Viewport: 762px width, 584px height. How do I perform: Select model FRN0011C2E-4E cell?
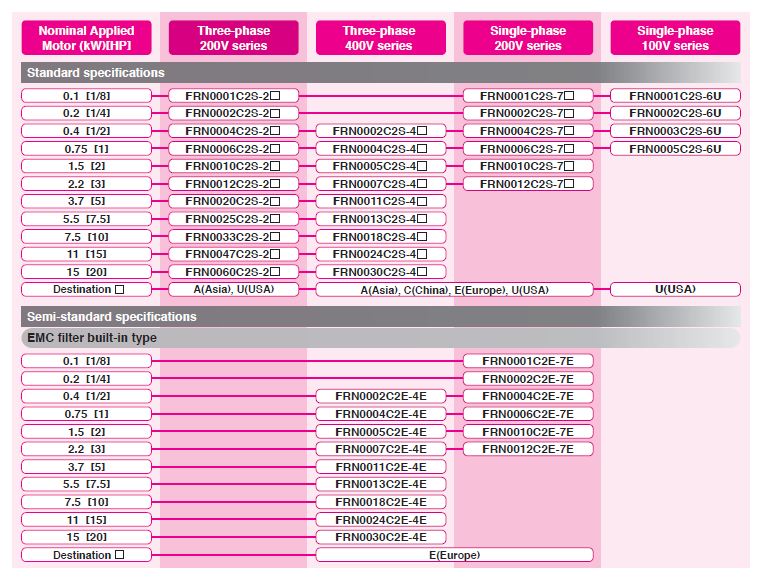point(381,467)
